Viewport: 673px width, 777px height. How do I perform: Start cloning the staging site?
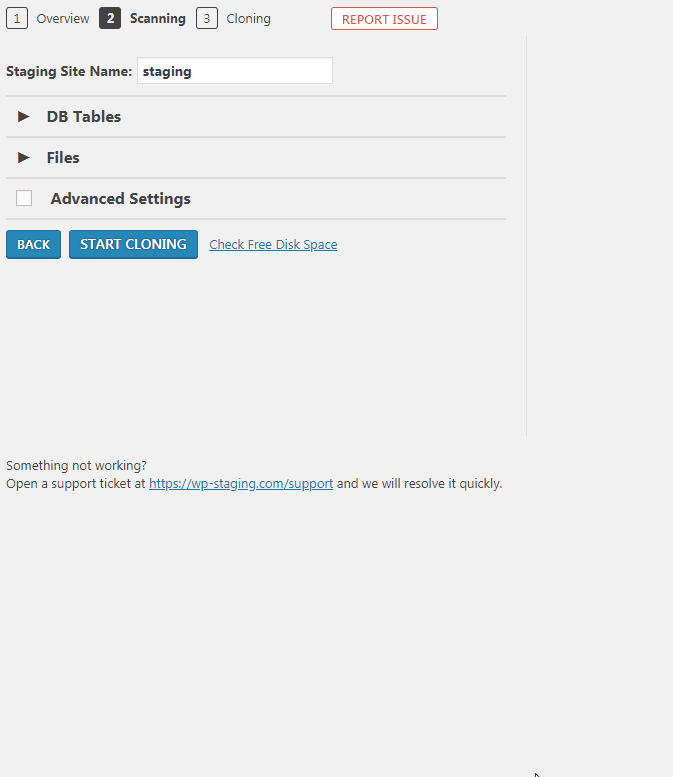(x=133, y=244)
